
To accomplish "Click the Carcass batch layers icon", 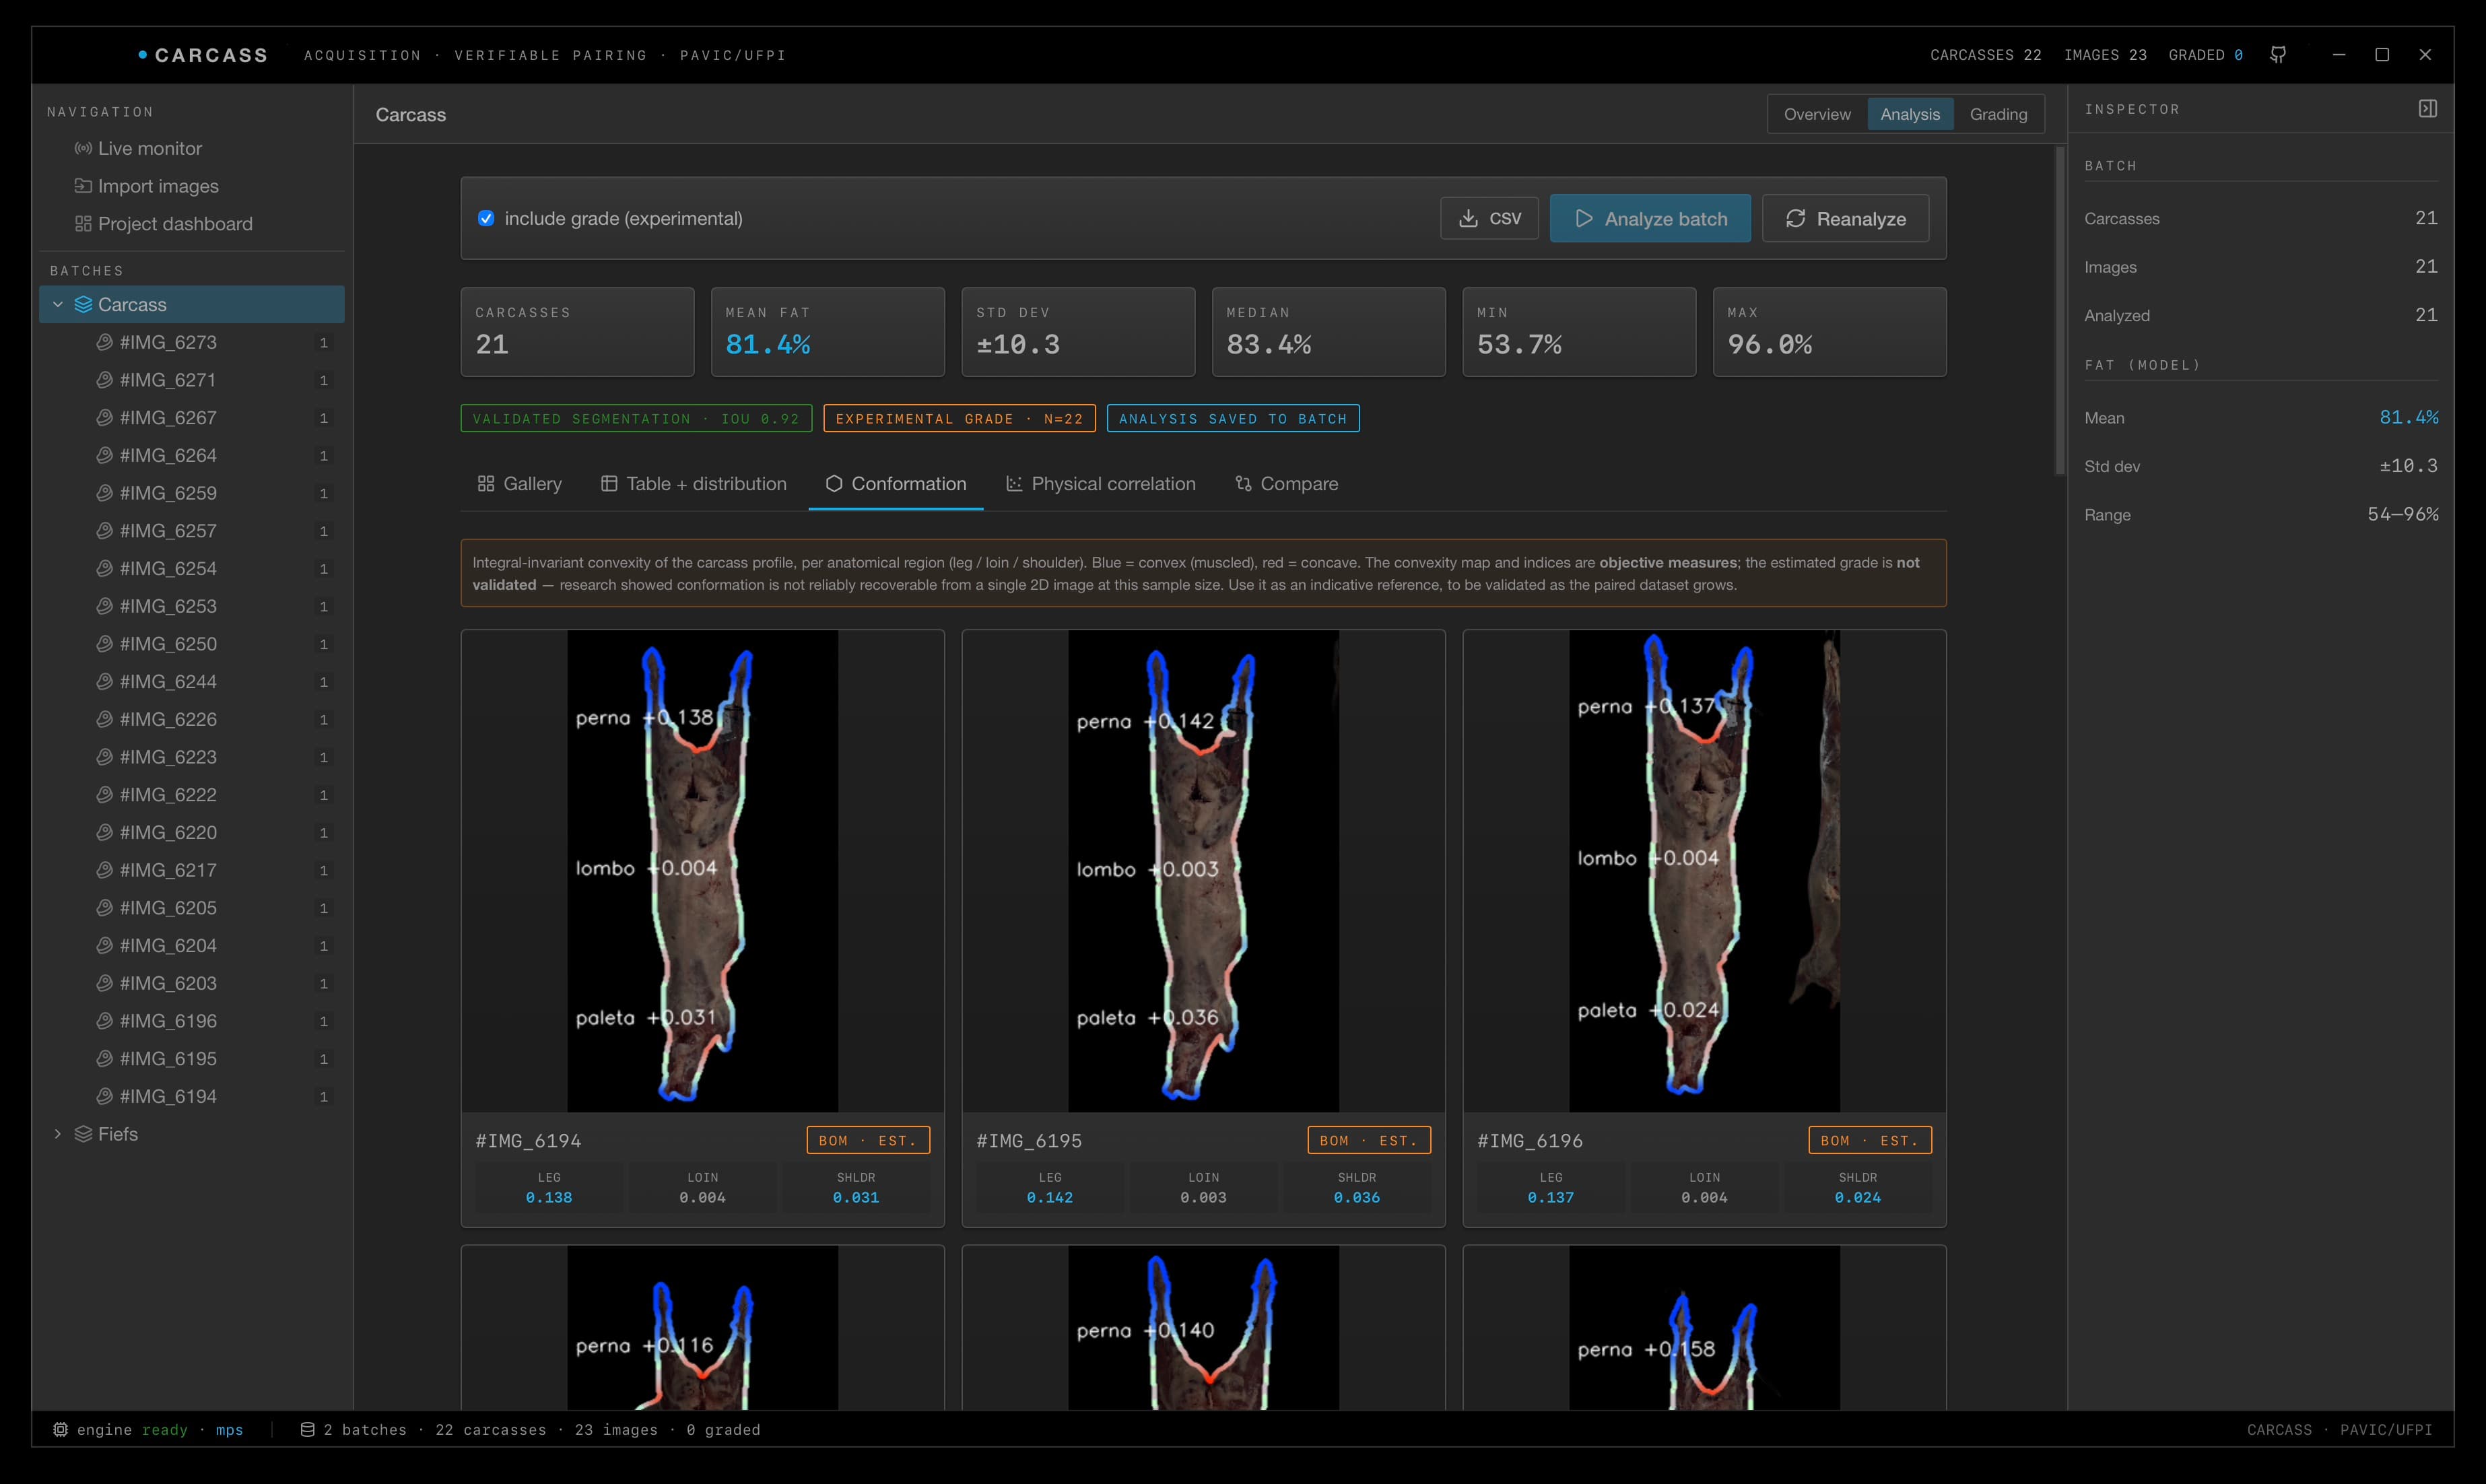I will pos(83,305).
